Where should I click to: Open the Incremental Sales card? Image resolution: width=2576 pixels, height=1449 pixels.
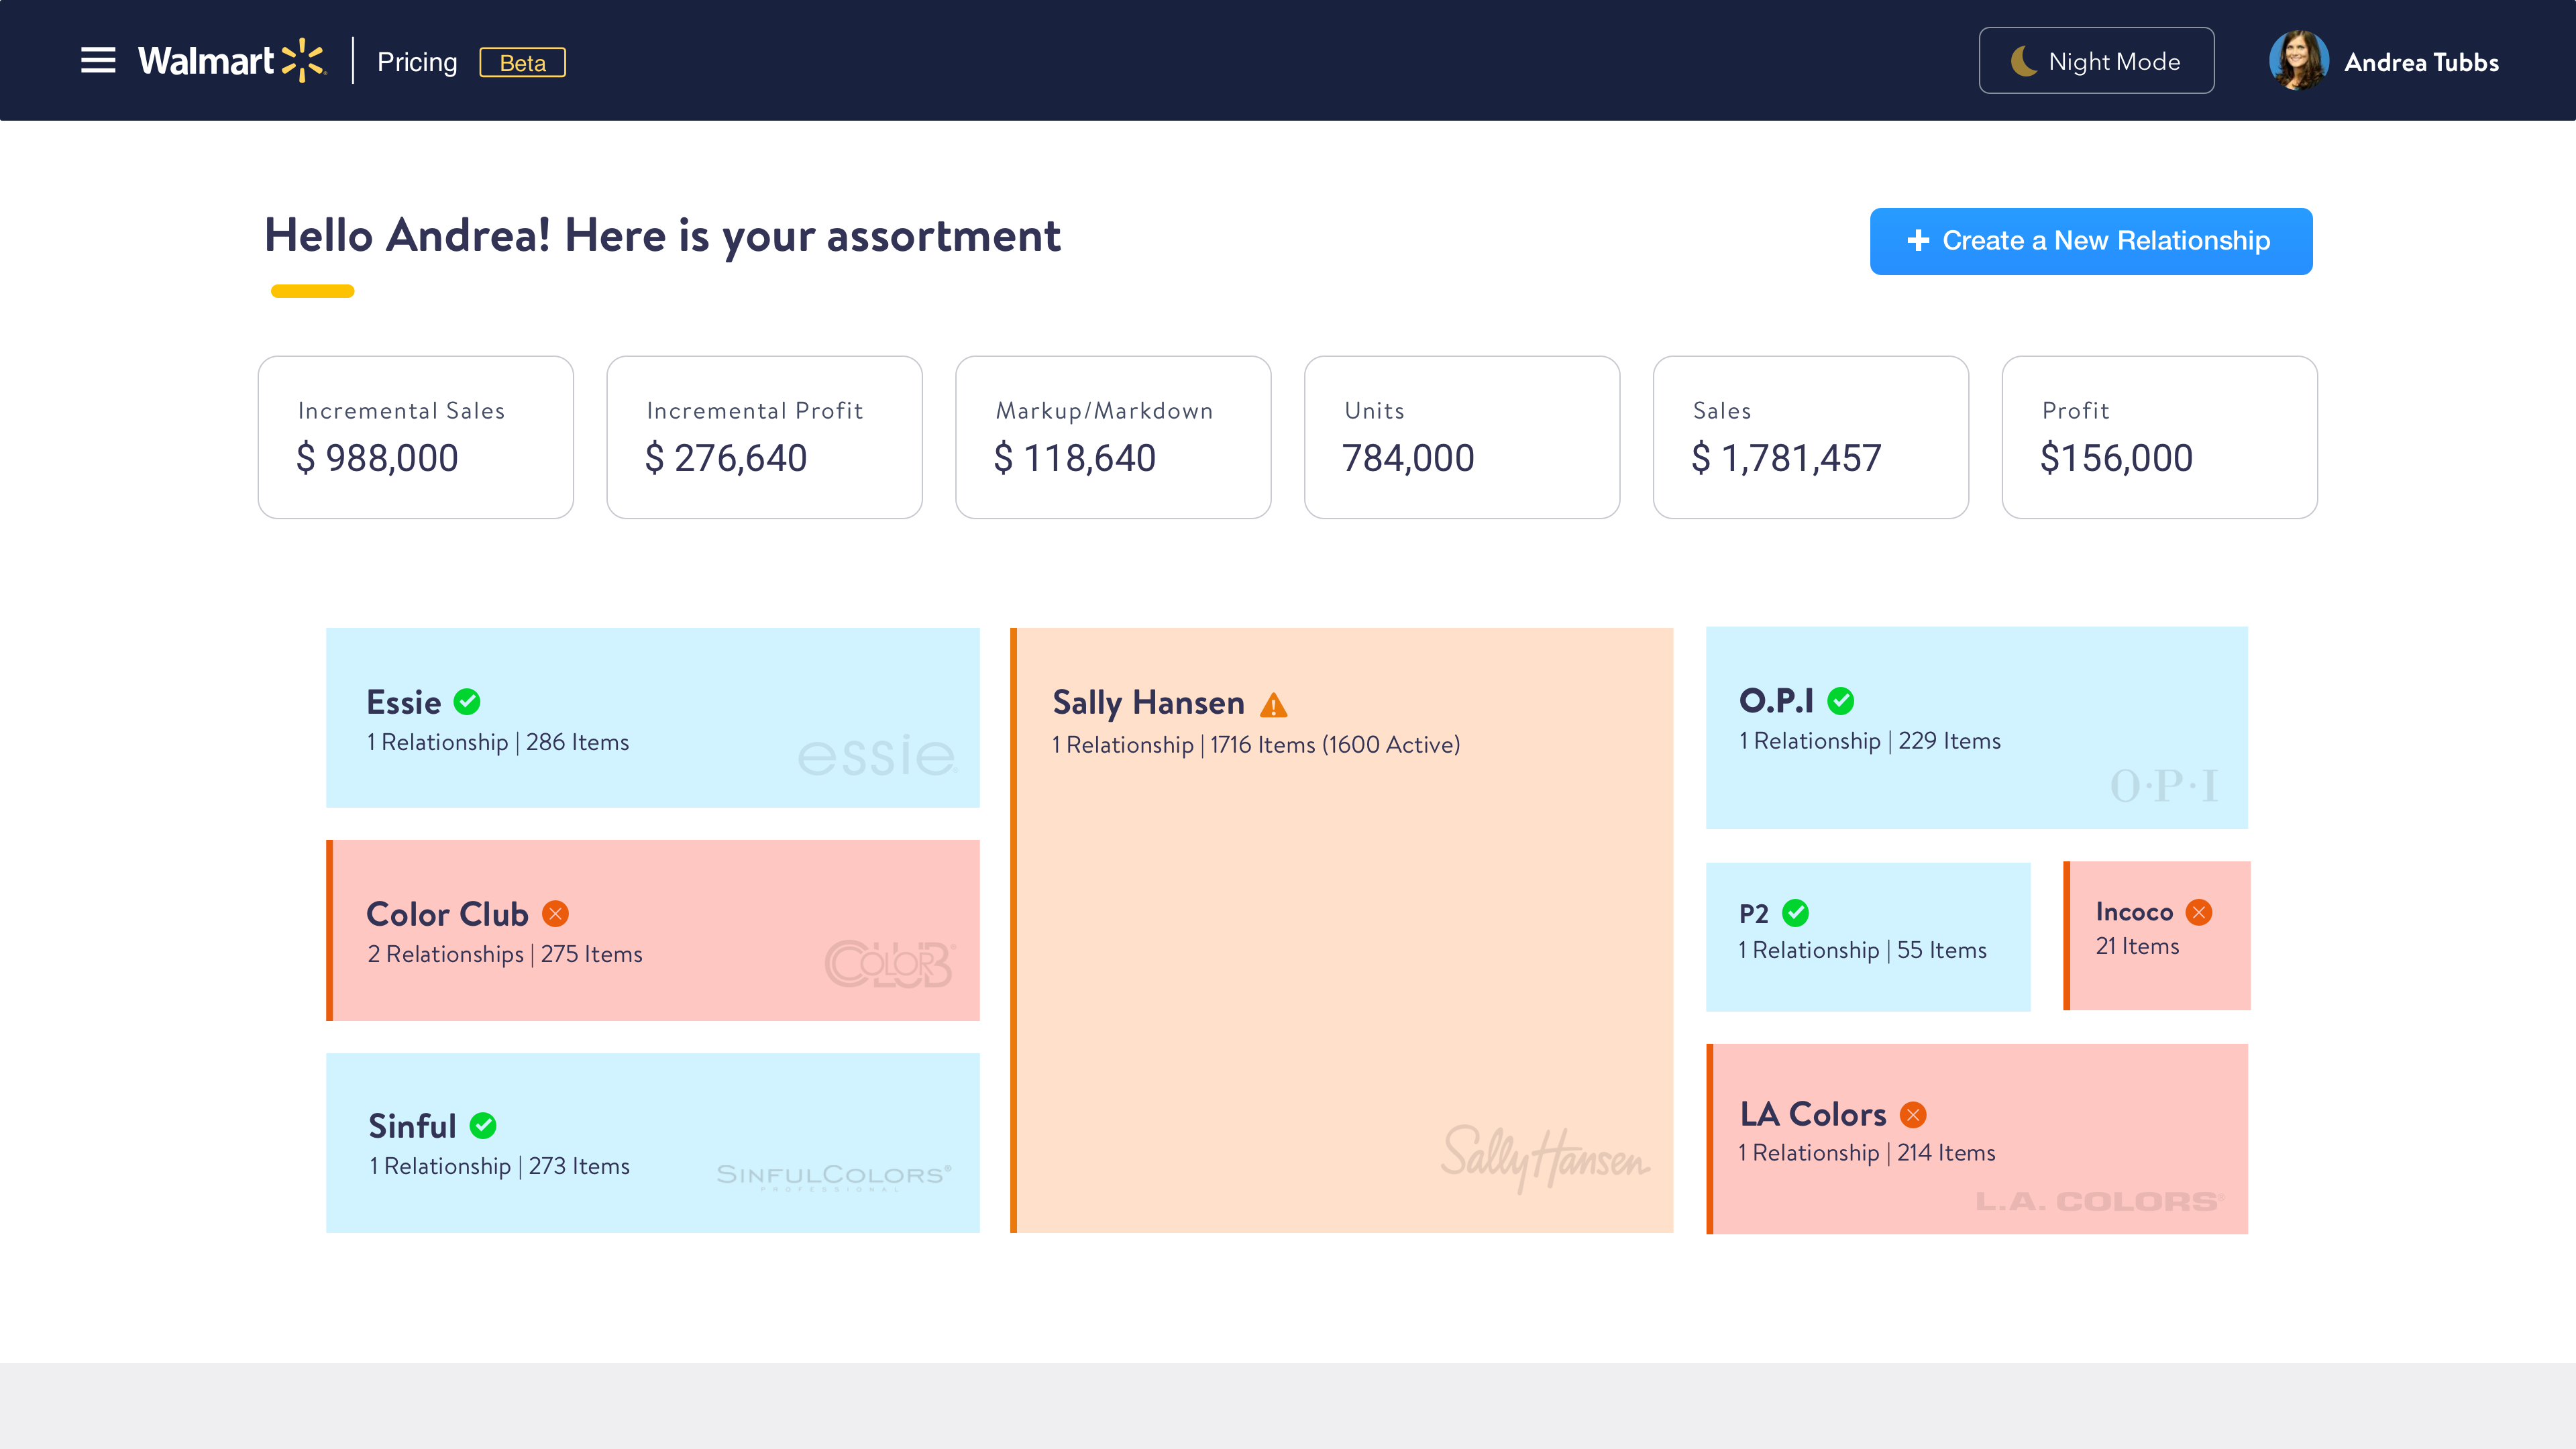click(x=416, y=437)
